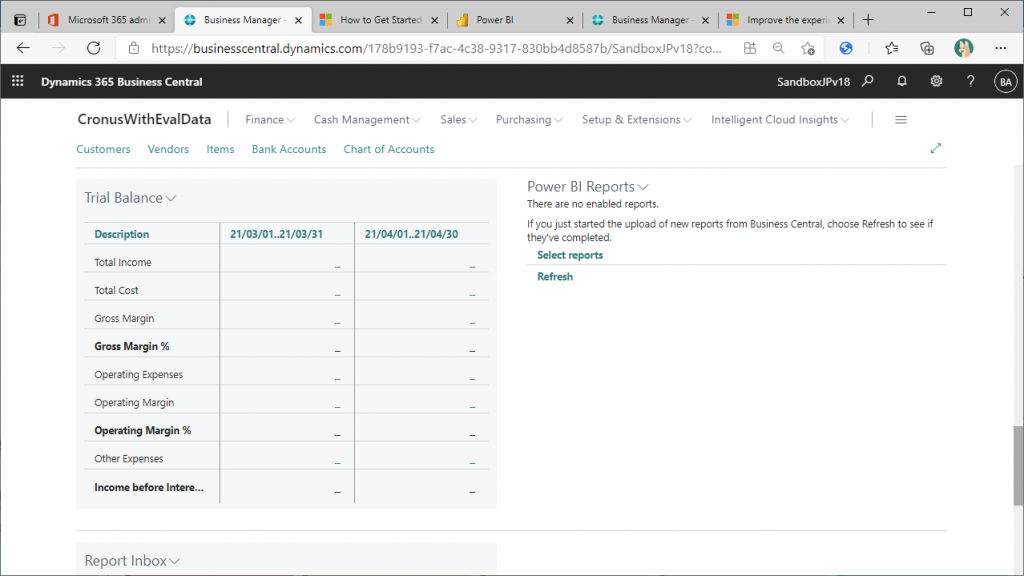Screen dimensions: 1024x576
Task: Select the Gross Margin % row label
Action: [x=132, y=346]
